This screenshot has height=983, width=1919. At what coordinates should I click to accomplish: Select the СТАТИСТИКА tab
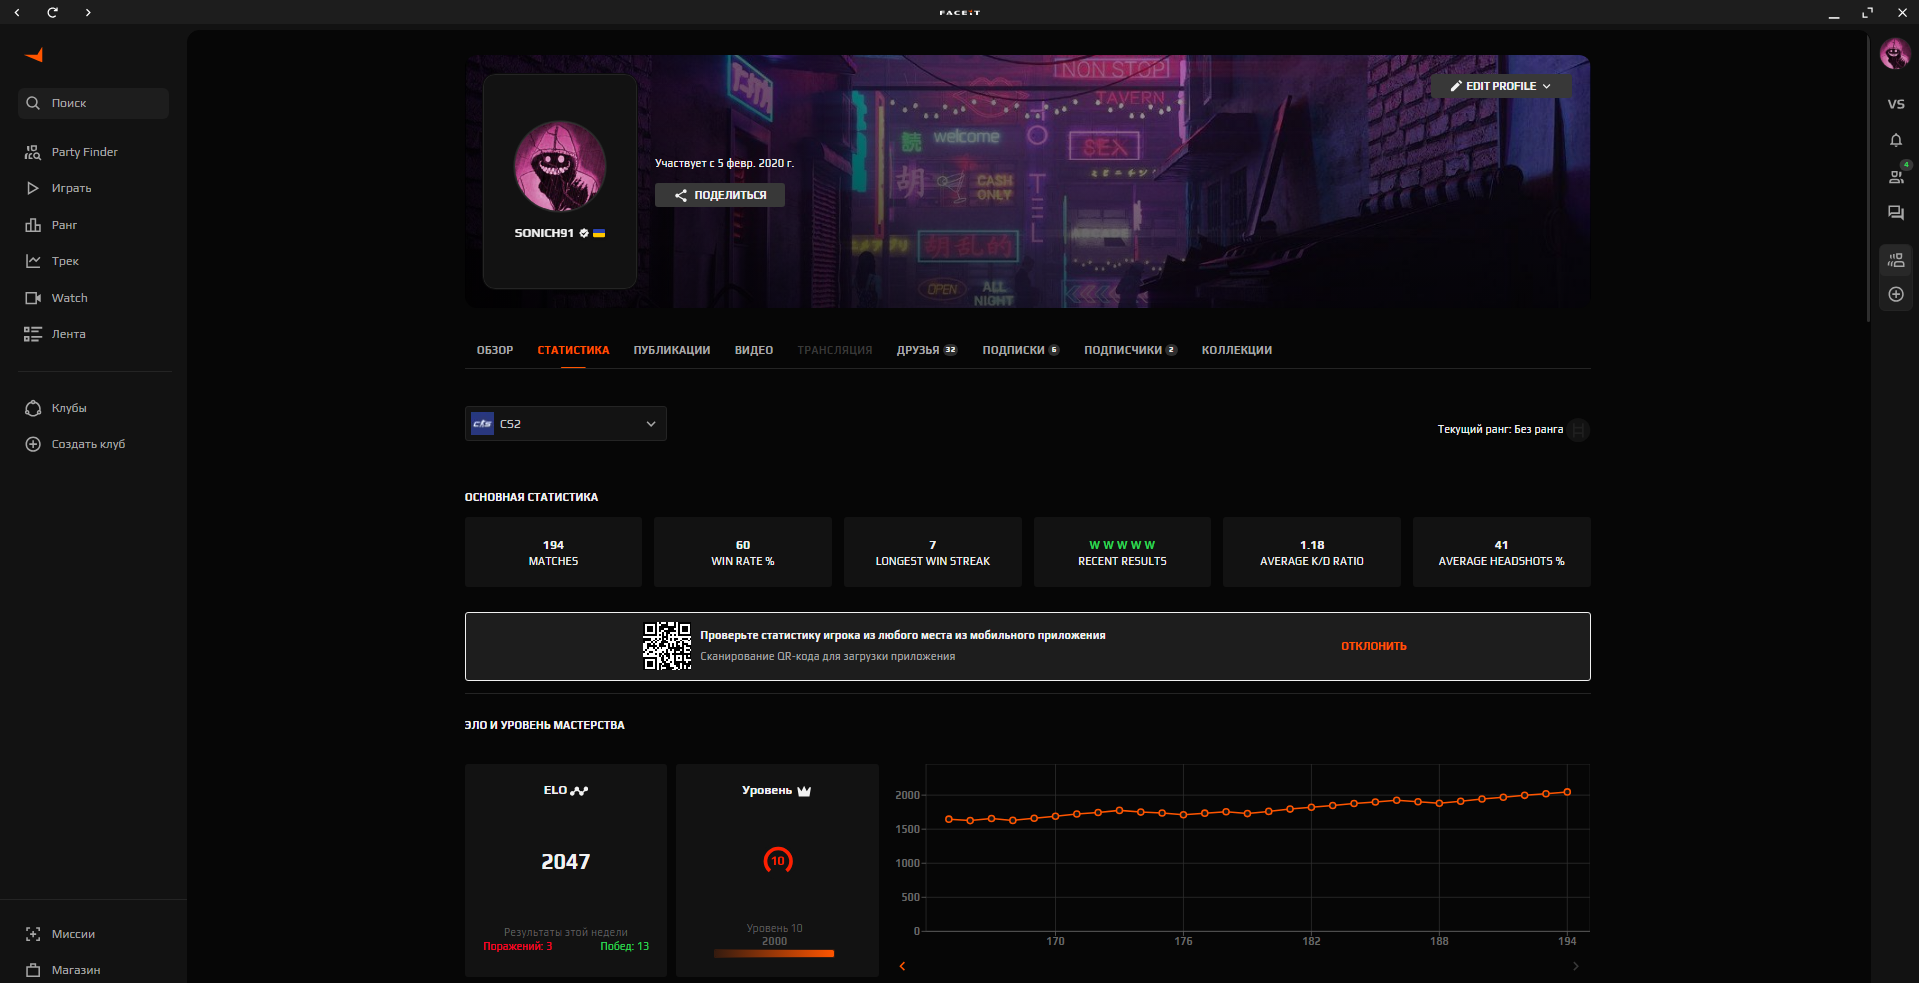573,350
